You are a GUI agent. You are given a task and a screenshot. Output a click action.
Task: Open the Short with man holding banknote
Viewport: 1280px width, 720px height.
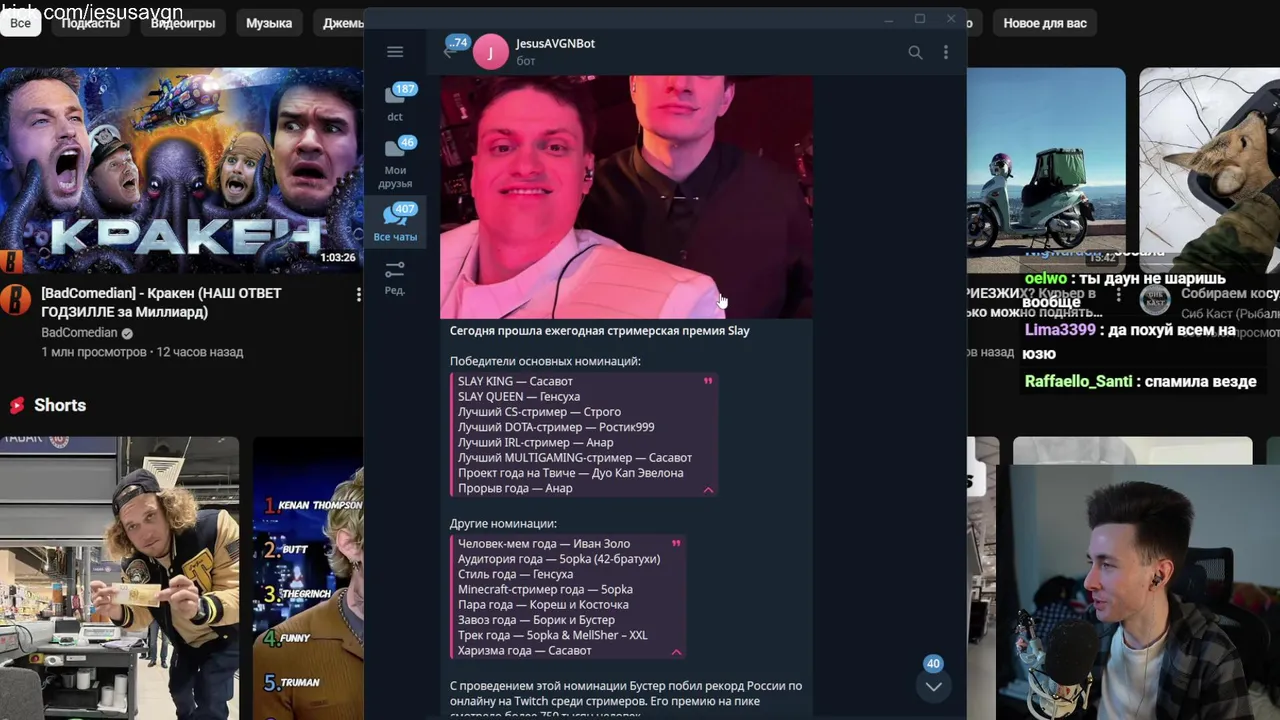tap(119, 578)
